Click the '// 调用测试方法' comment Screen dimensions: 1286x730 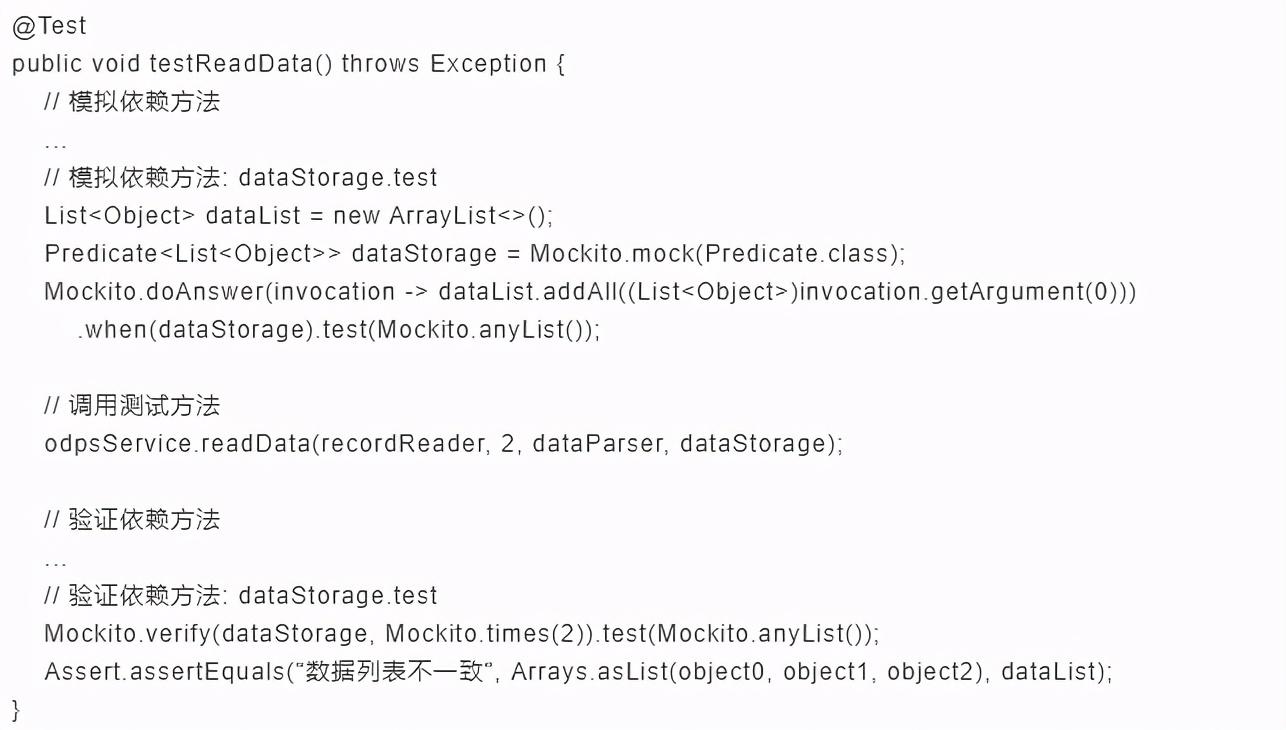(x=131, y=406)
